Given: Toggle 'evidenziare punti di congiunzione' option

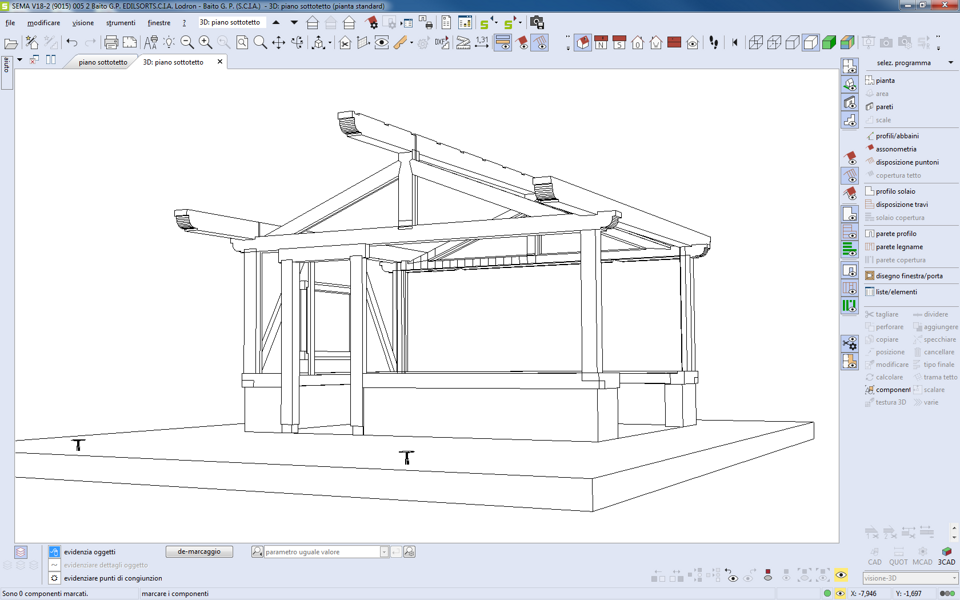Looking at the screenshot, I should pyautogui.click(x=55, y=578).
